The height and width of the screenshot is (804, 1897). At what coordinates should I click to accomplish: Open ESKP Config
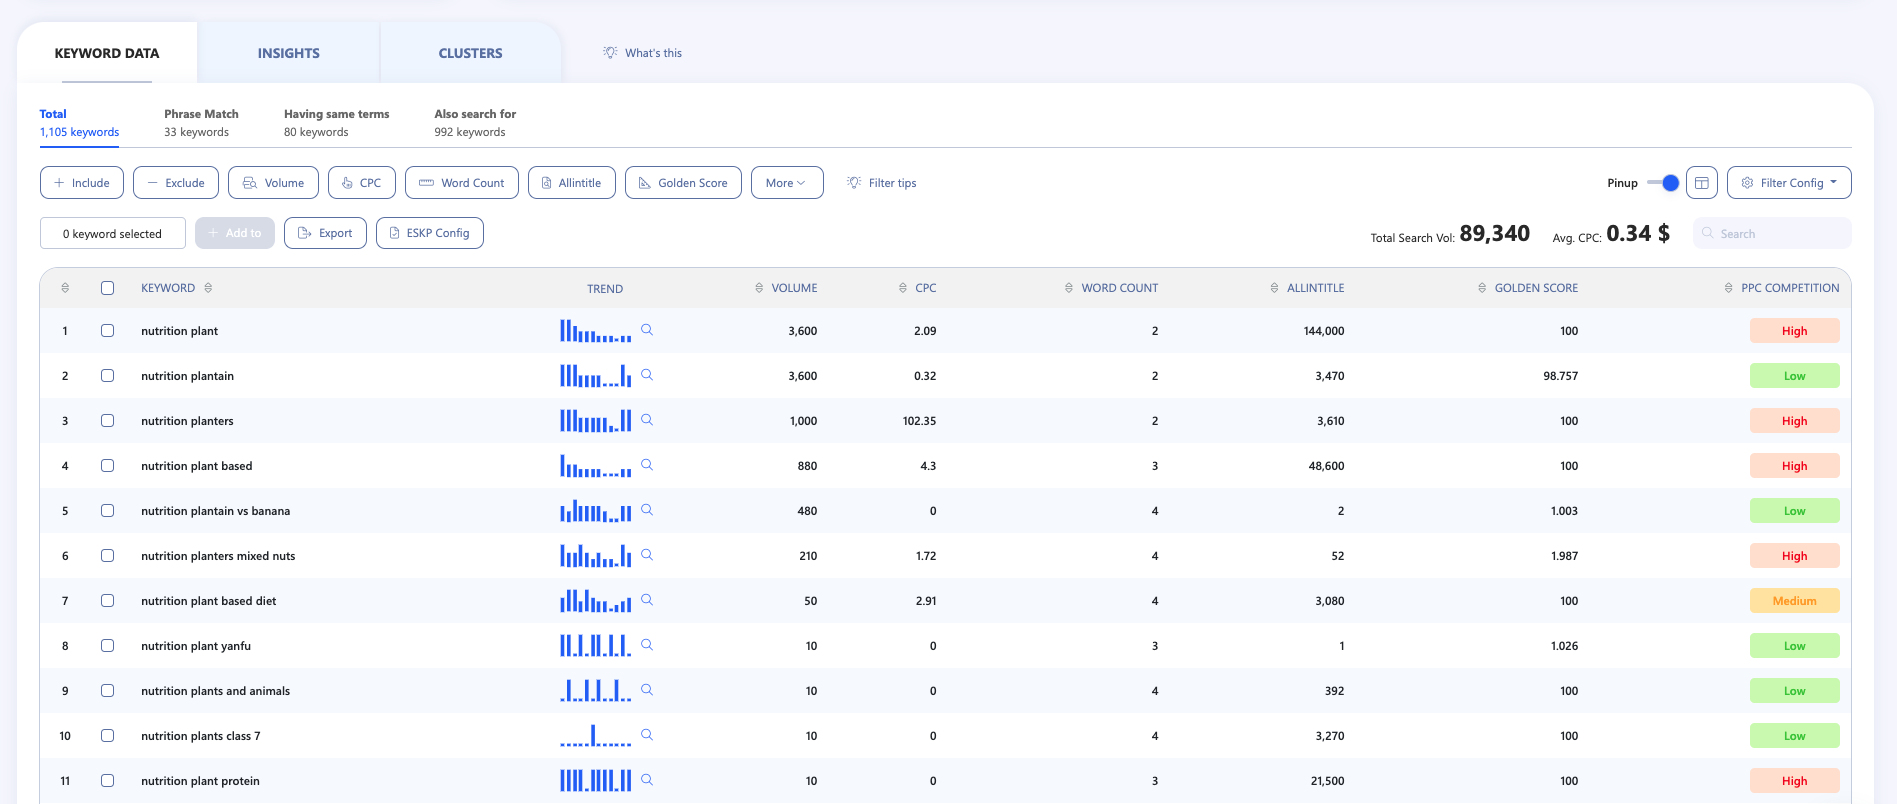(429, 233)
